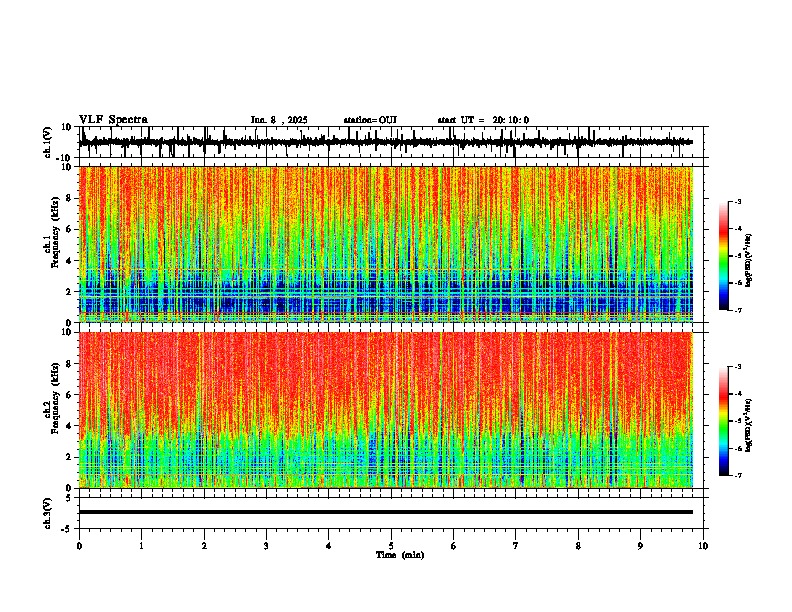The width and height of the screenshot is (792, 612).
Task: Click the time axis tick label '10'
Action: 703,546
